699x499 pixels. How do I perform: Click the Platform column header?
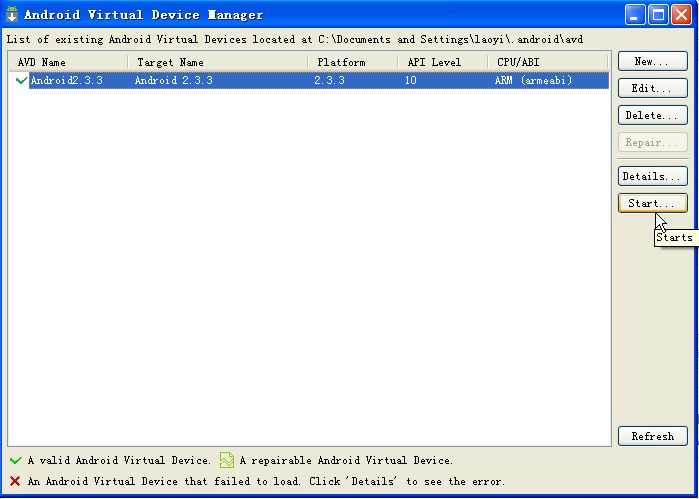coord(353,62)
